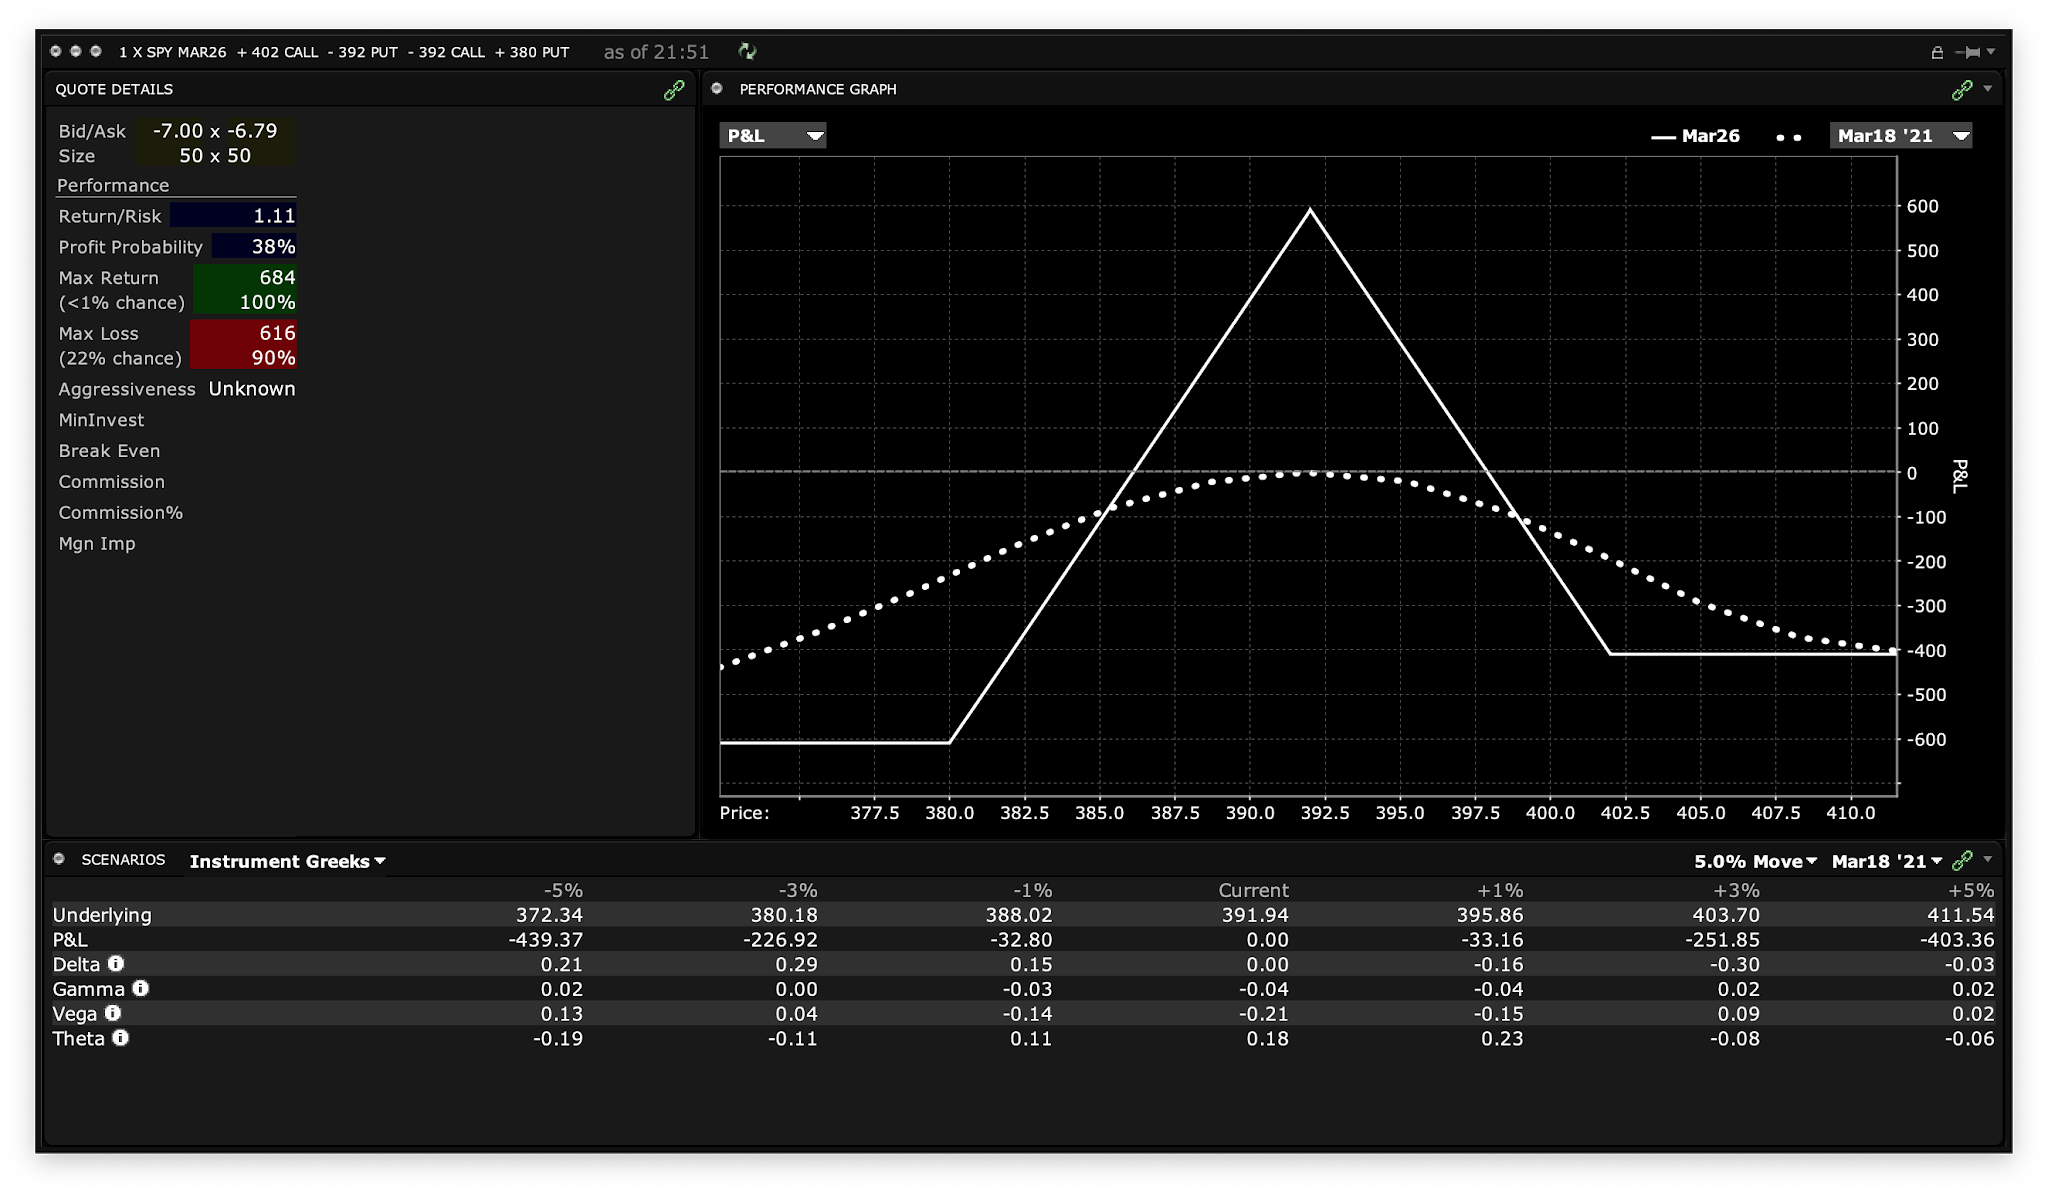Image resolution: width=2048 pixels, height=1195 pixels.
Task: Click the Mar26 solid line legend entry
Action: pyautogui.click(x=1695, y=136)
